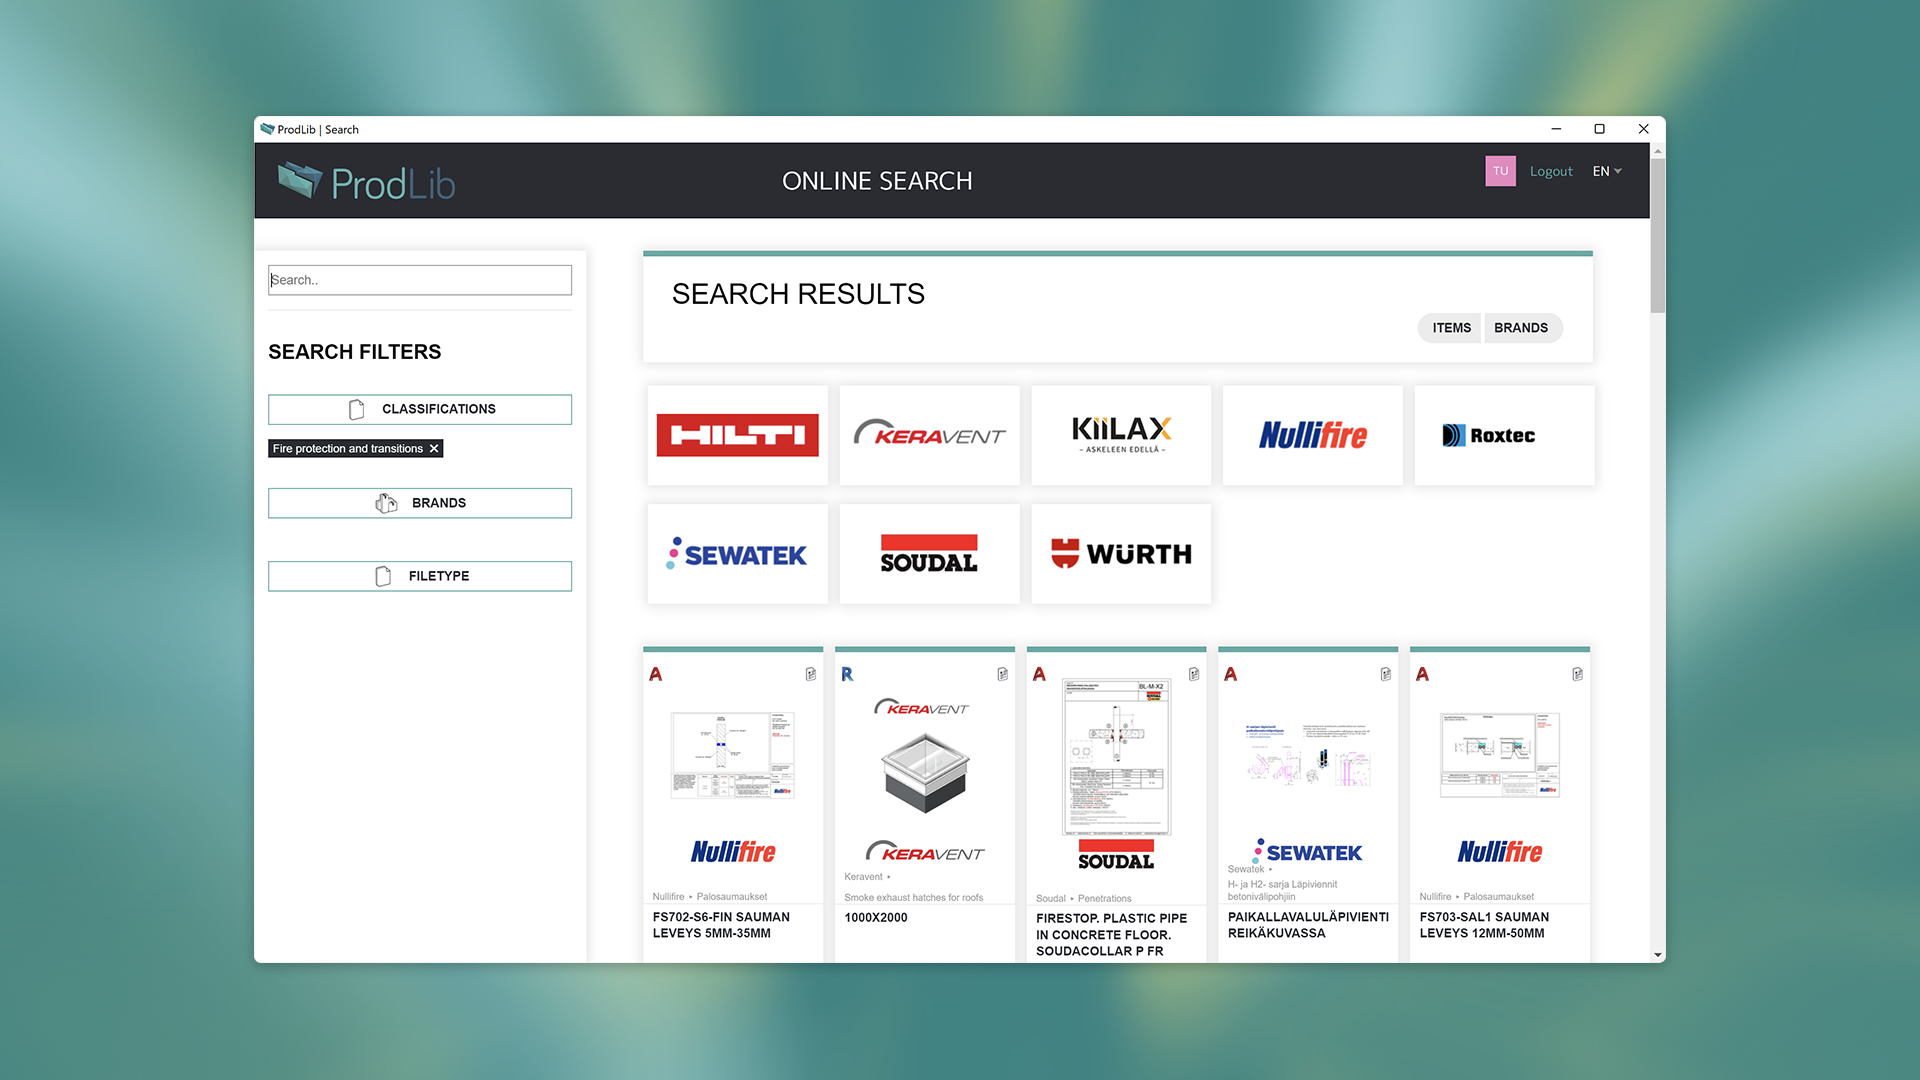Select the Sewatek brand logo
Image resolution: width=1920 pixels, height=1080 pixels.
pos(738,554)
